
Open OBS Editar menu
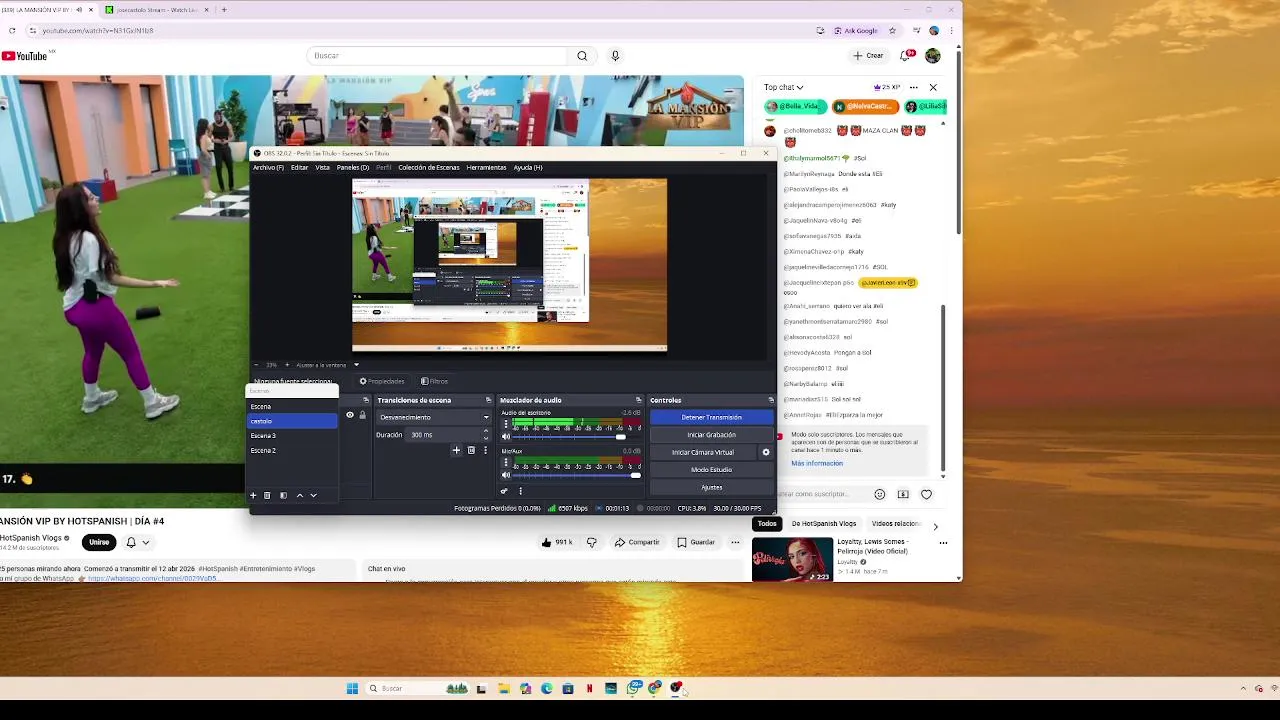(299, 167)
